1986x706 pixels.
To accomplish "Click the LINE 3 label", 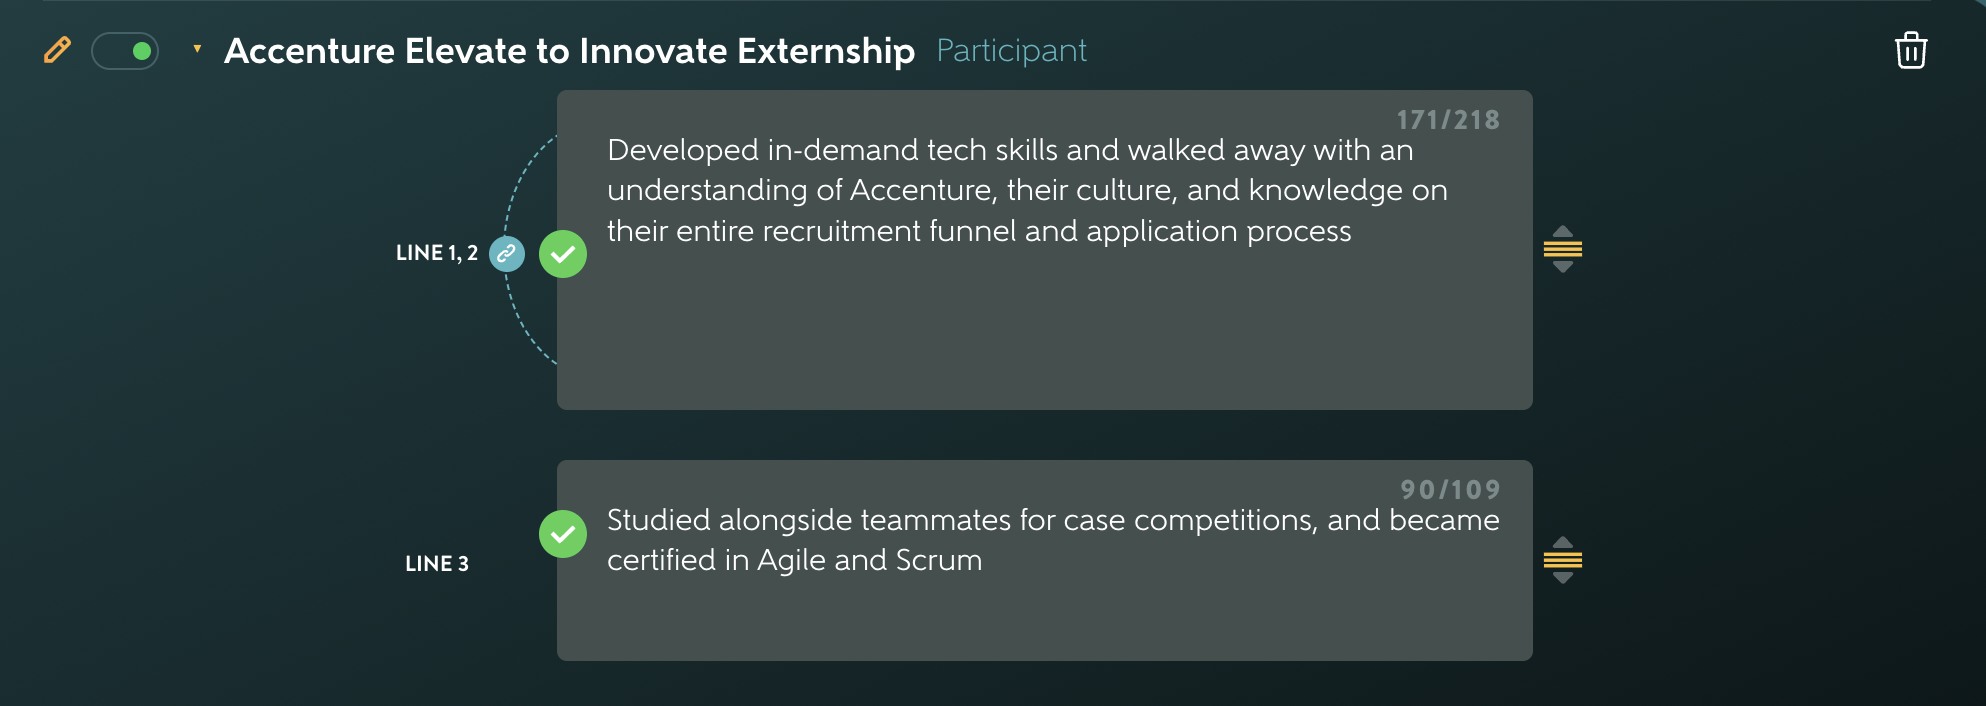I will point(437,563).
